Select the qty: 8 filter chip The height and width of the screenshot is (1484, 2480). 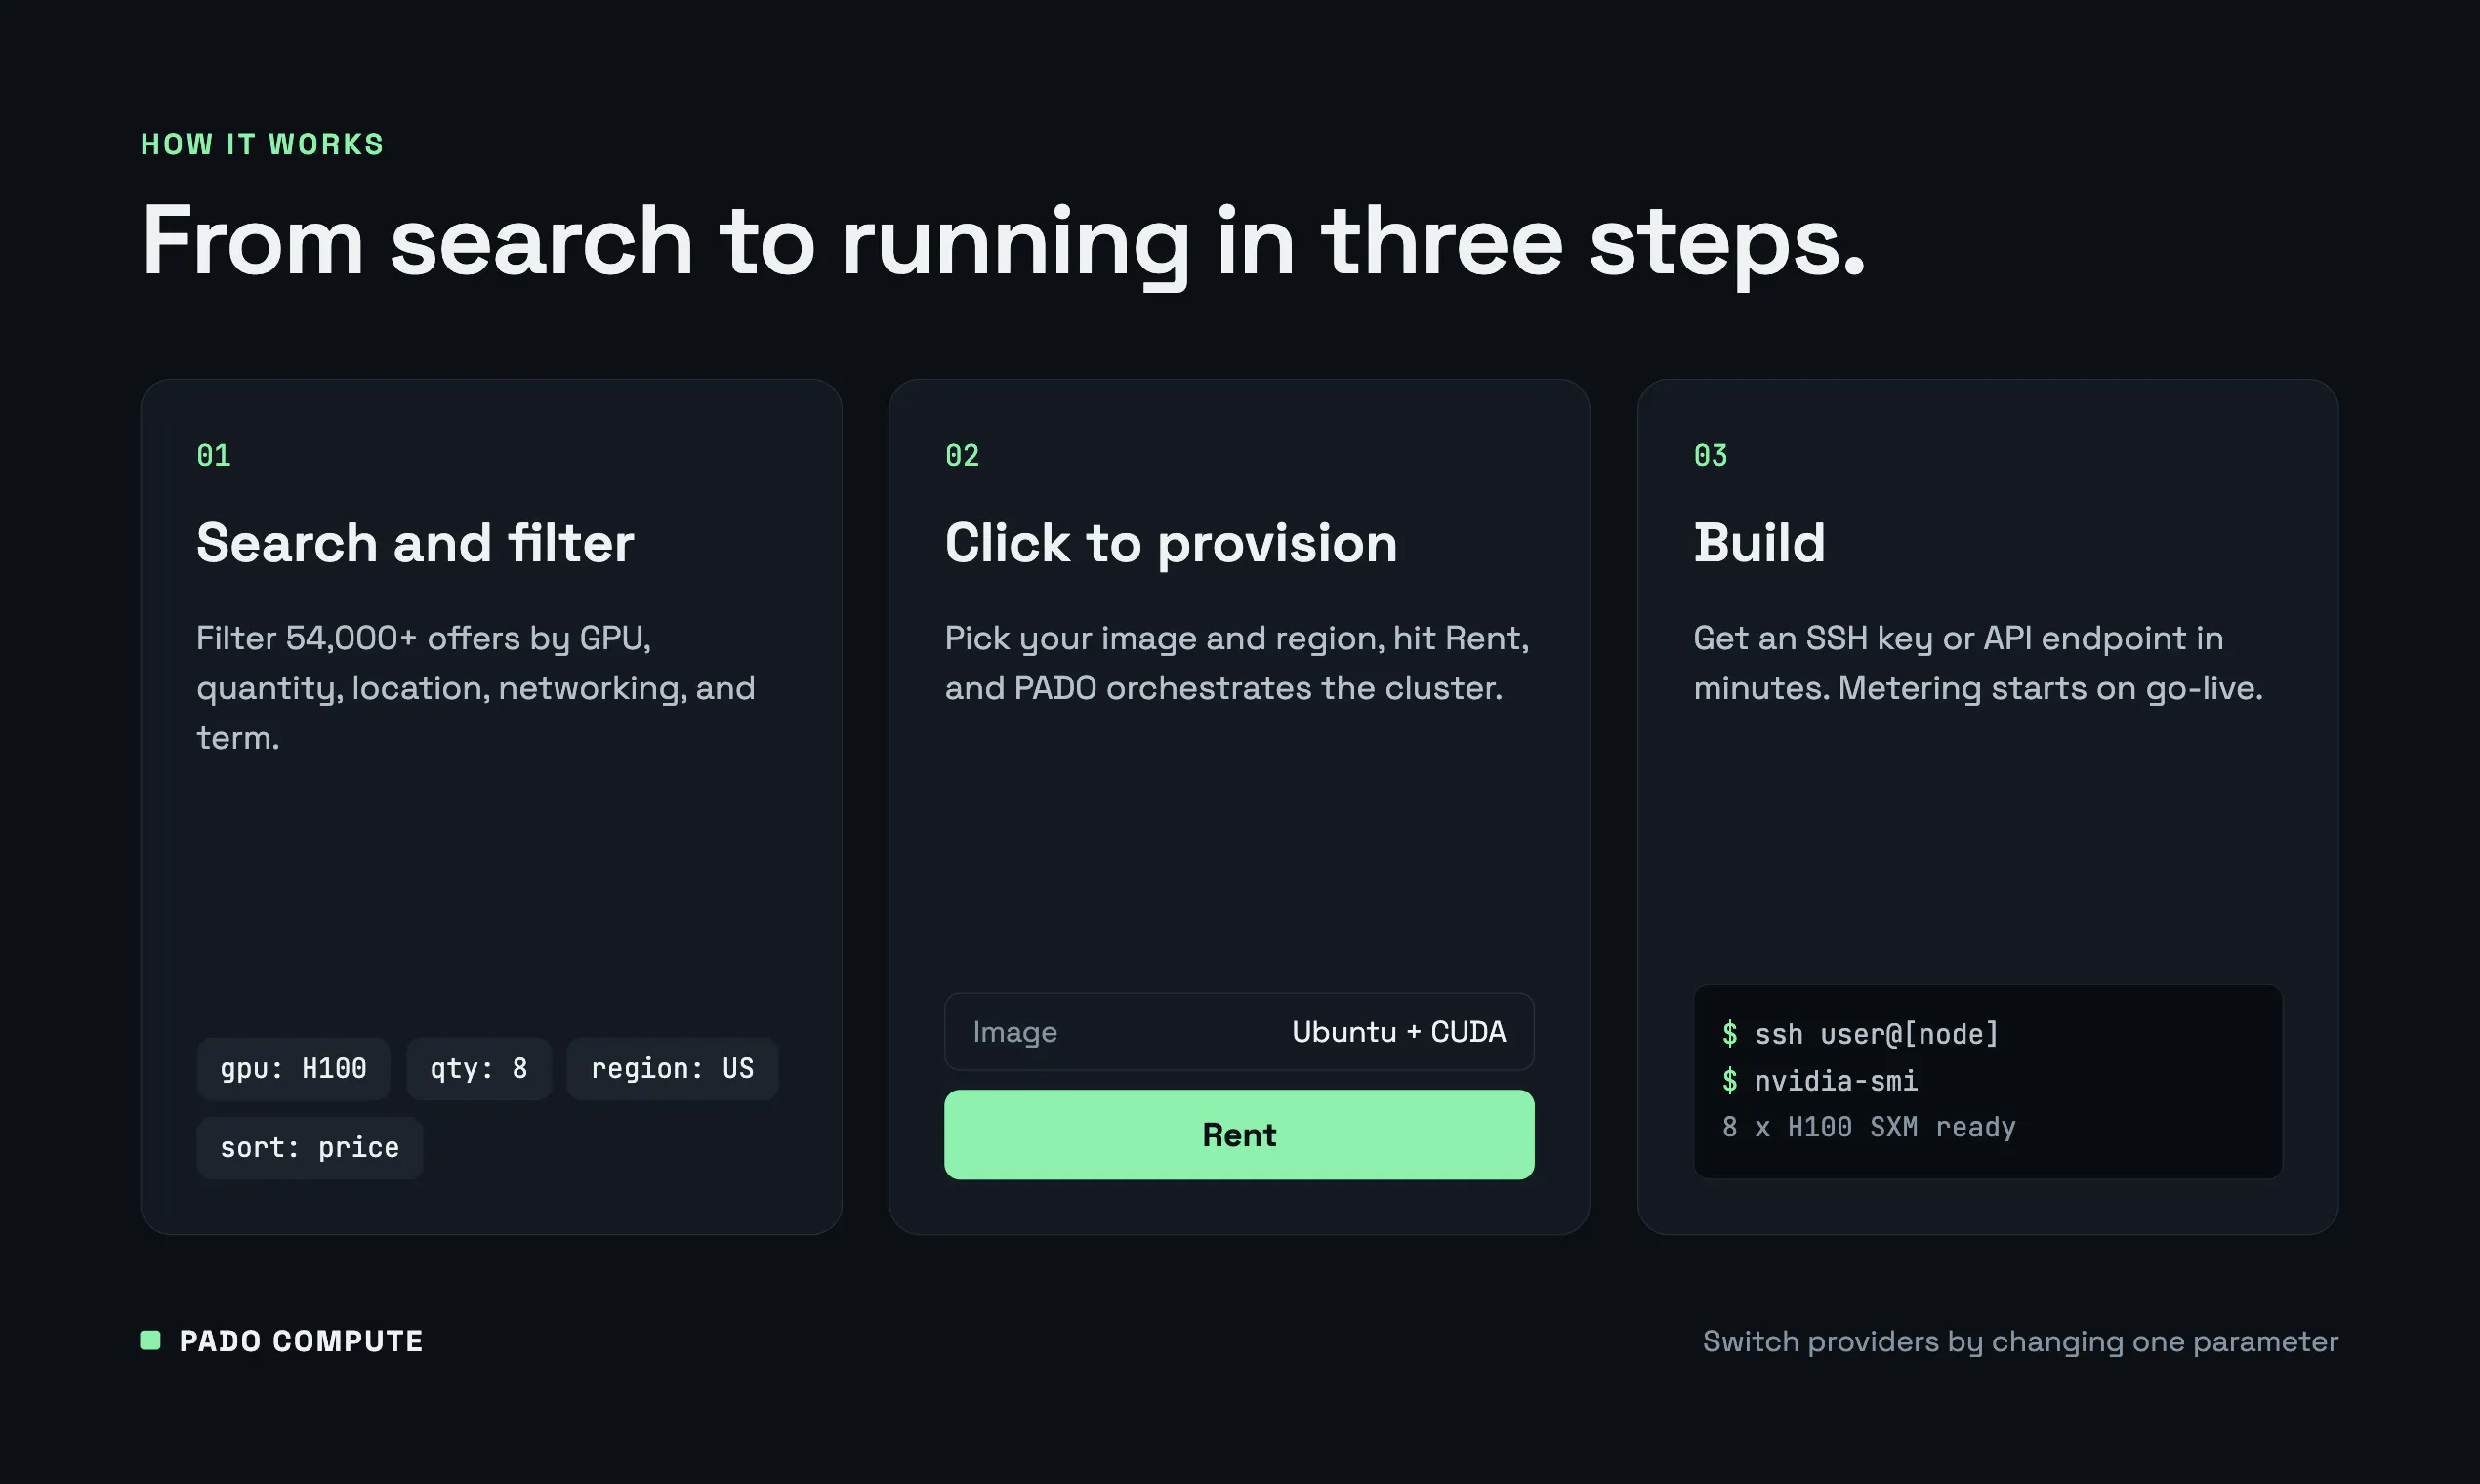click(479, 1068)
